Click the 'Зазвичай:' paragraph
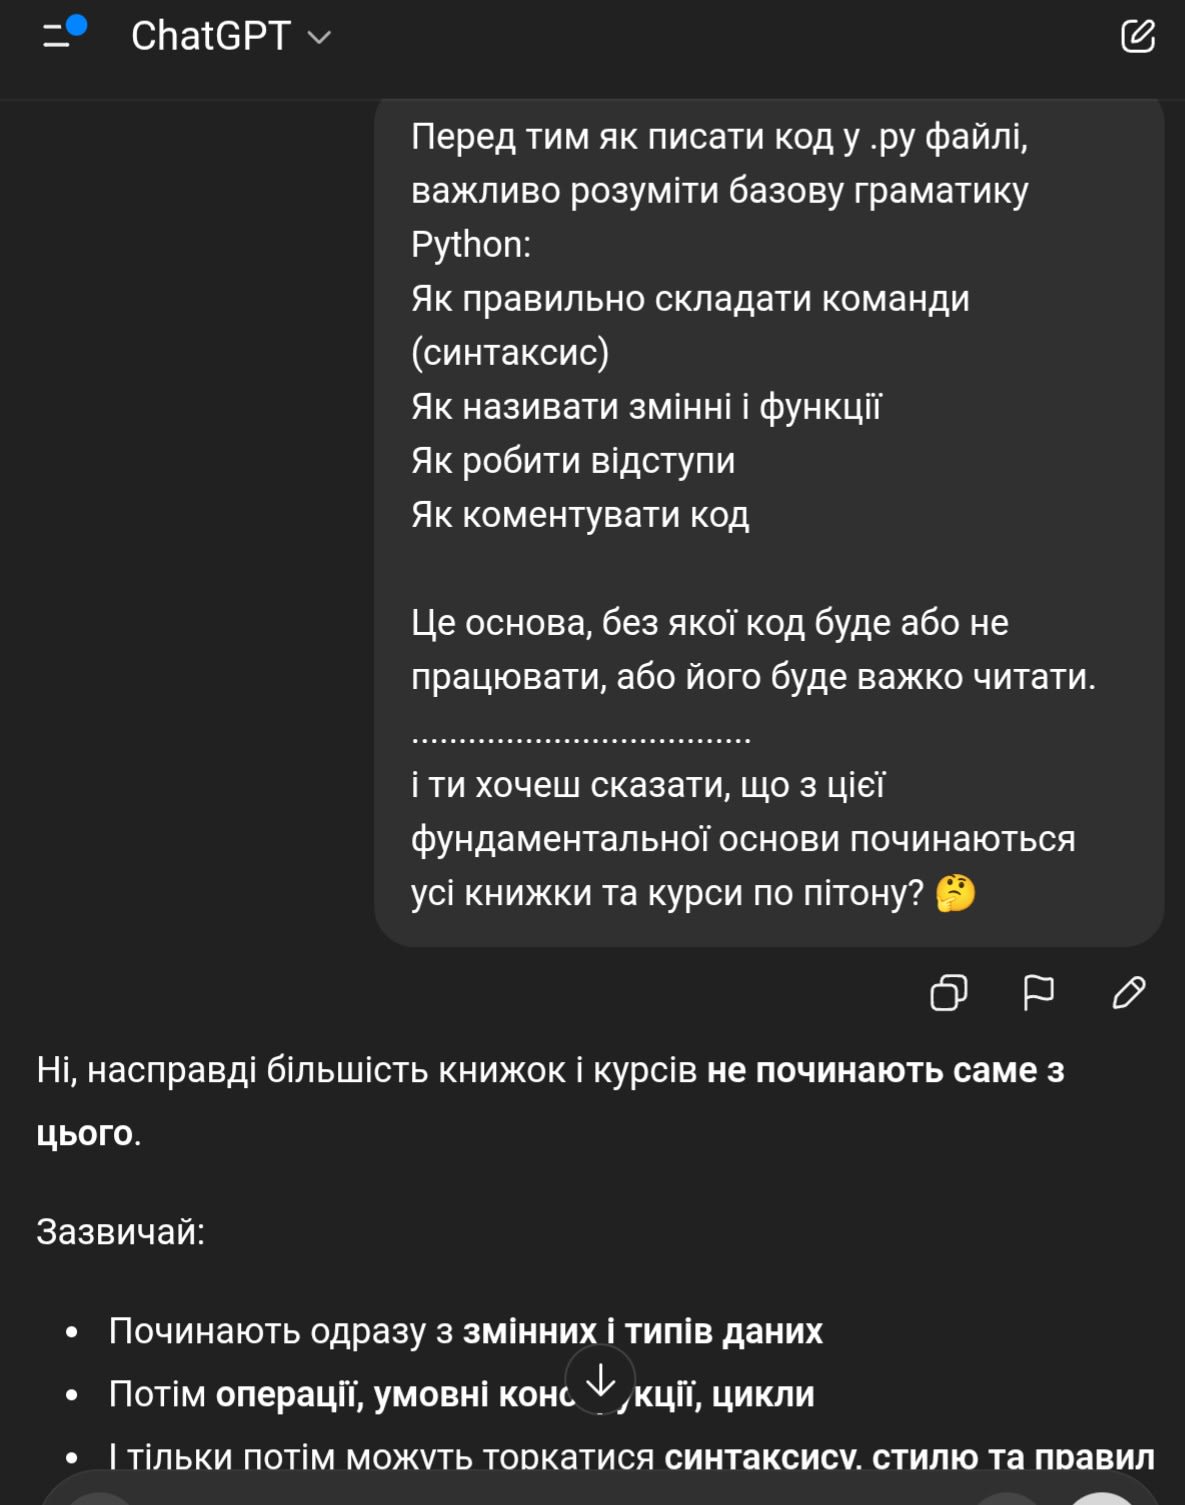 pos(121,1232)
